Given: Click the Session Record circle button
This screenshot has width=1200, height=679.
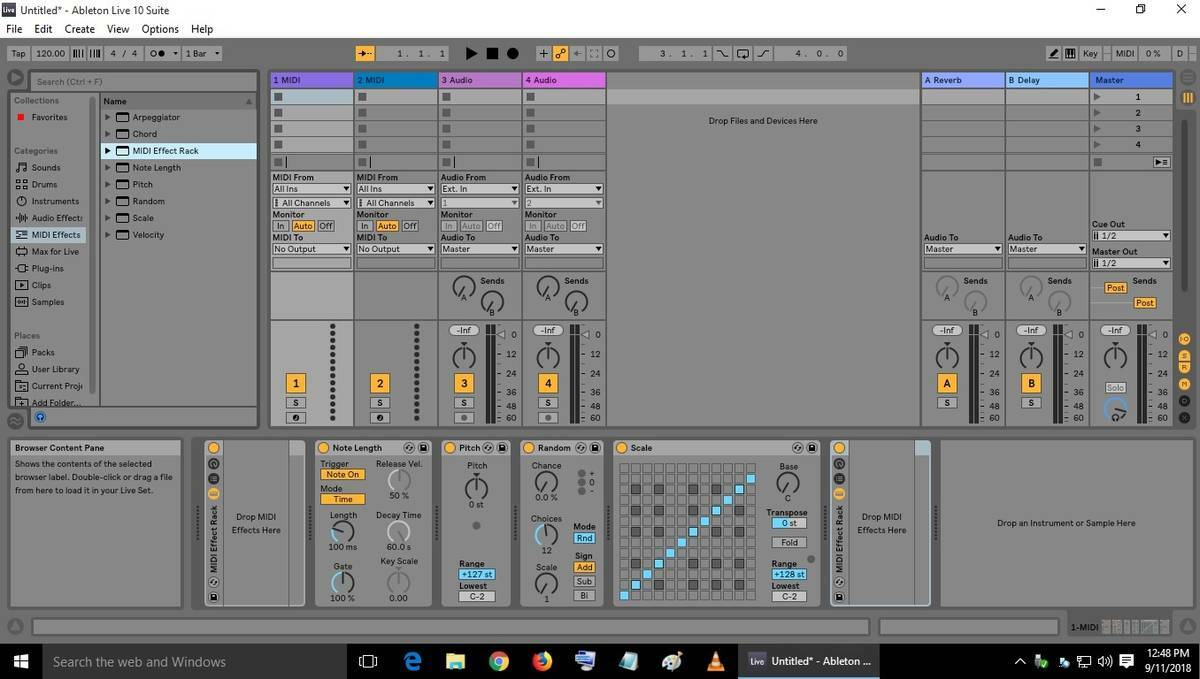Looking at the screenshot, I should tap(611, 53).
